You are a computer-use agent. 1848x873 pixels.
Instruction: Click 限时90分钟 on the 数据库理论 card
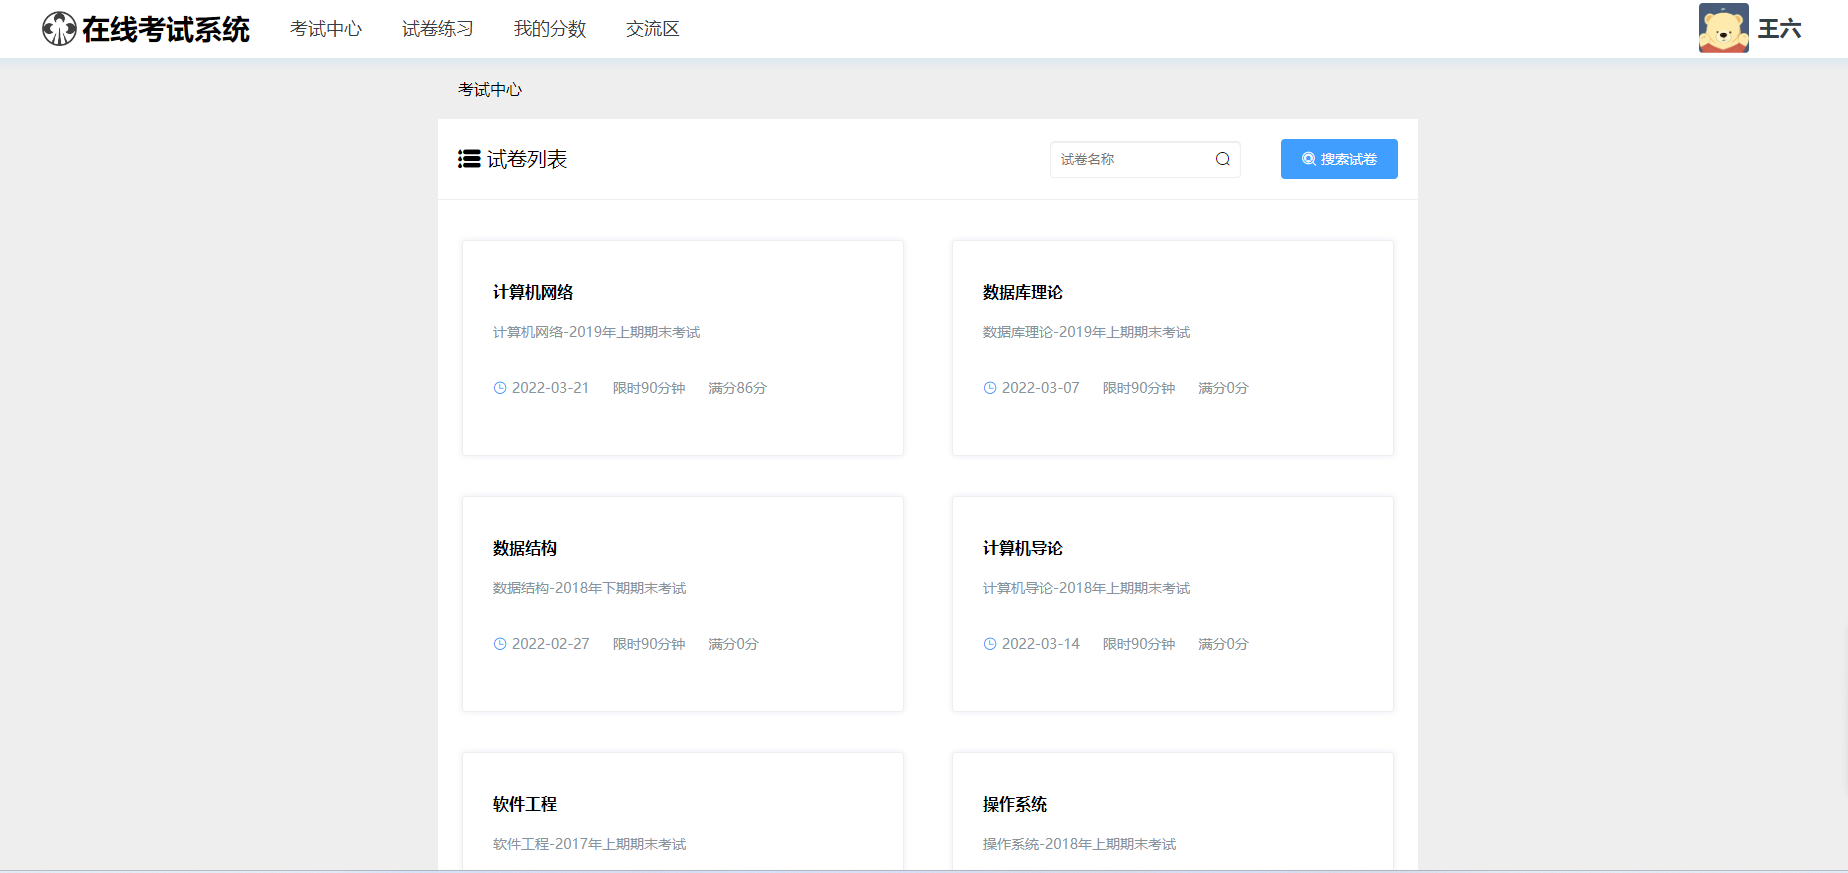pyautogui.click(x=1139, y=388)
